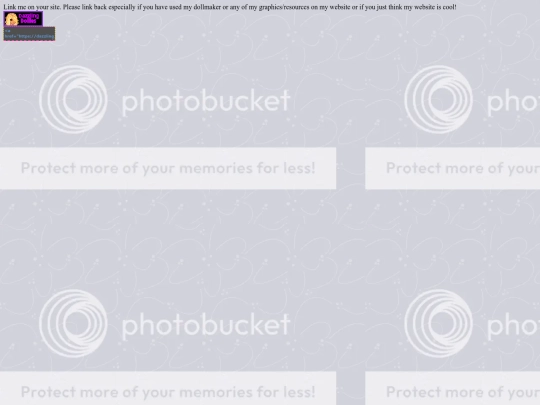Click the pink 'Dazzling Dollies' banner text
540x405 pixels.
[x=29, y=18]
